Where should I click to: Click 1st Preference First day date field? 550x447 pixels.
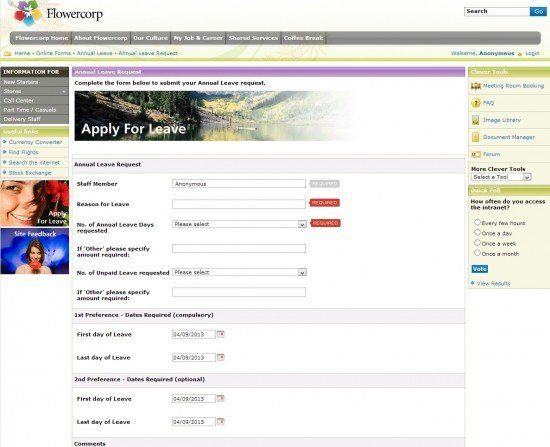[x=194, y=334]
